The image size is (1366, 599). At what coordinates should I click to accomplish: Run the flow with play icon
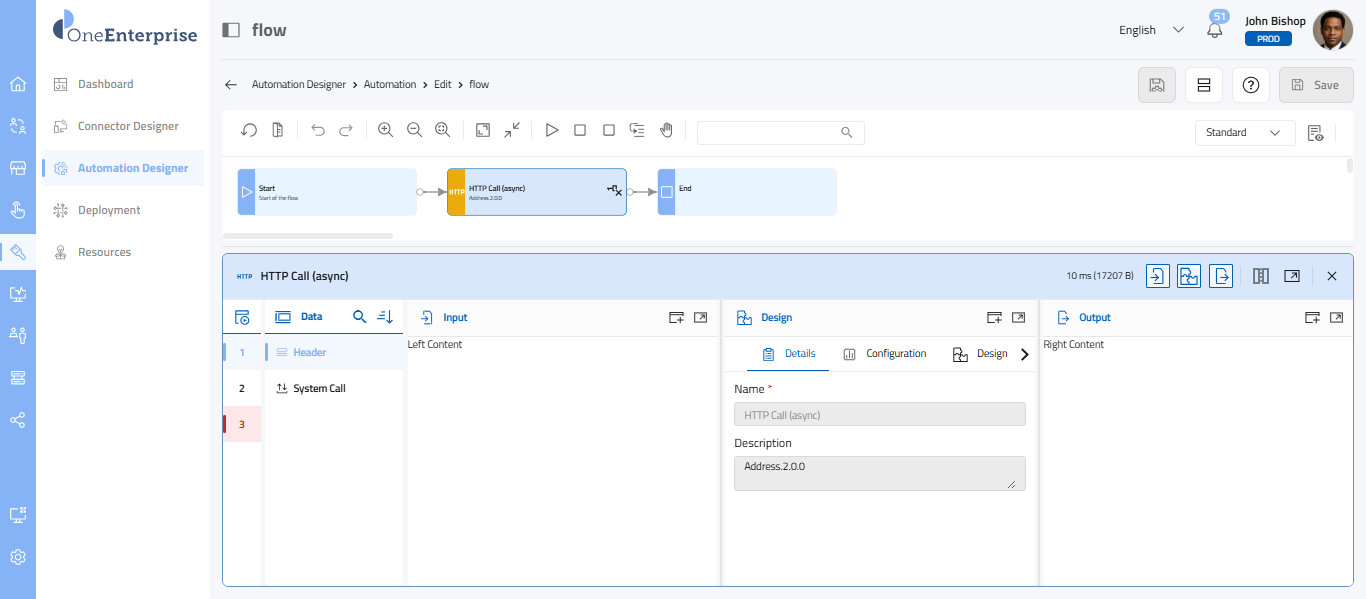click(x=551, y=130)
